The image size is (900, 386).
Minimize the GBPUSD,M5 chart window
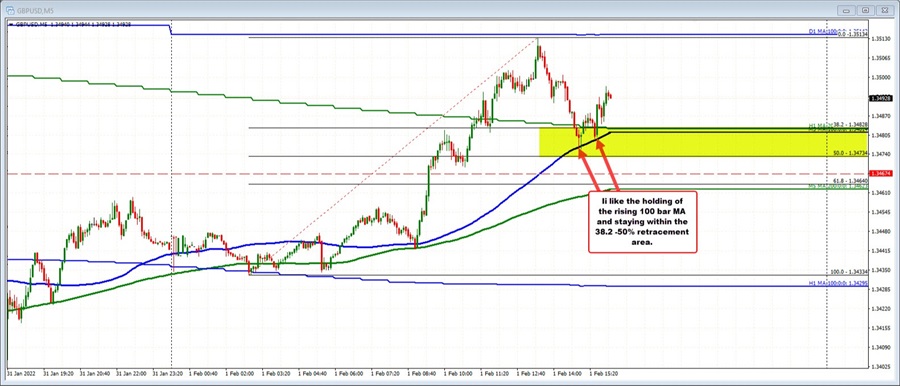click(x=848, y=9)
